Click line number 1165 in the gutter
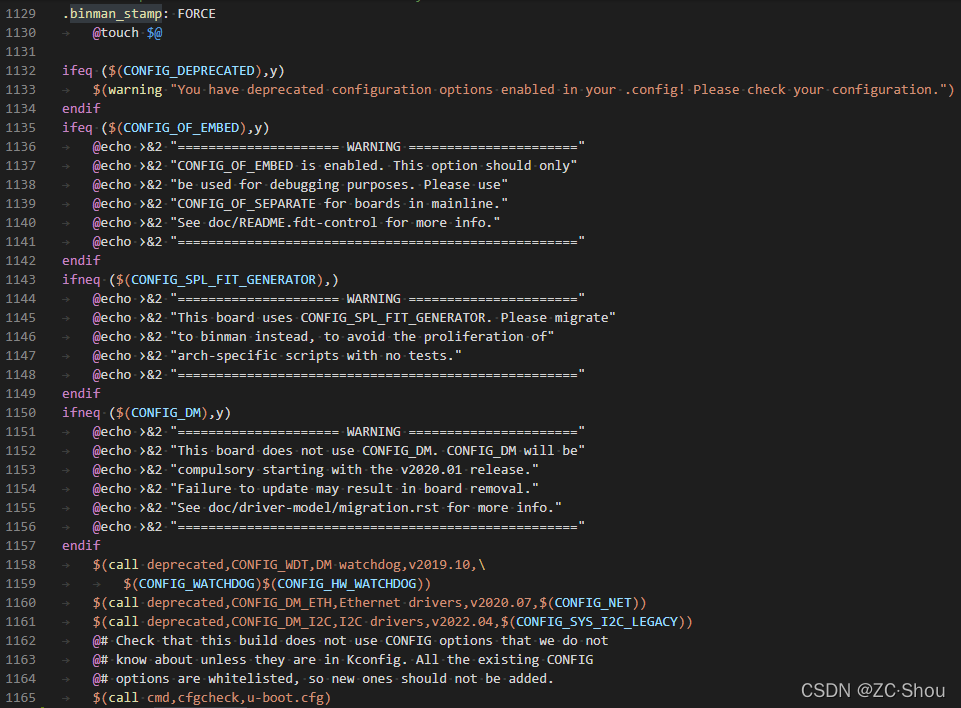The height and width of the screenshot is (708, 961). (20, 698)
